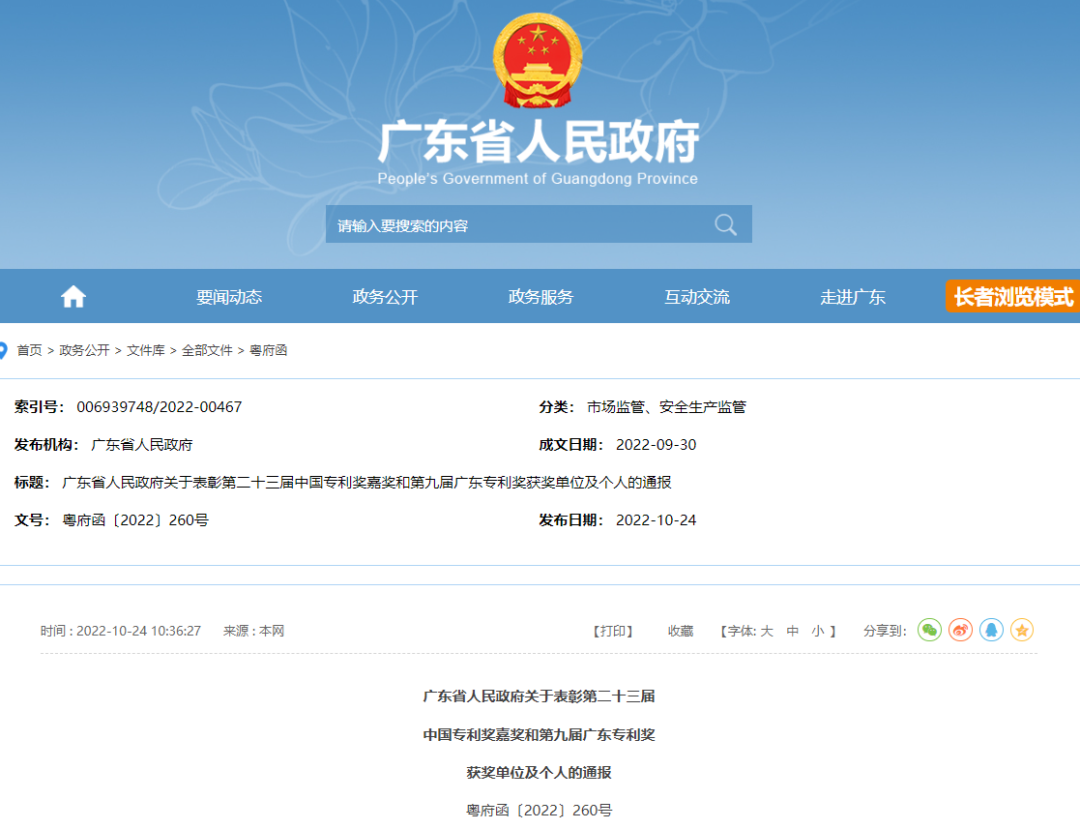The height and width of the screenshot is (829, 1080).
Task: Click the yellow star share icon
Action: pos(1022,630)
